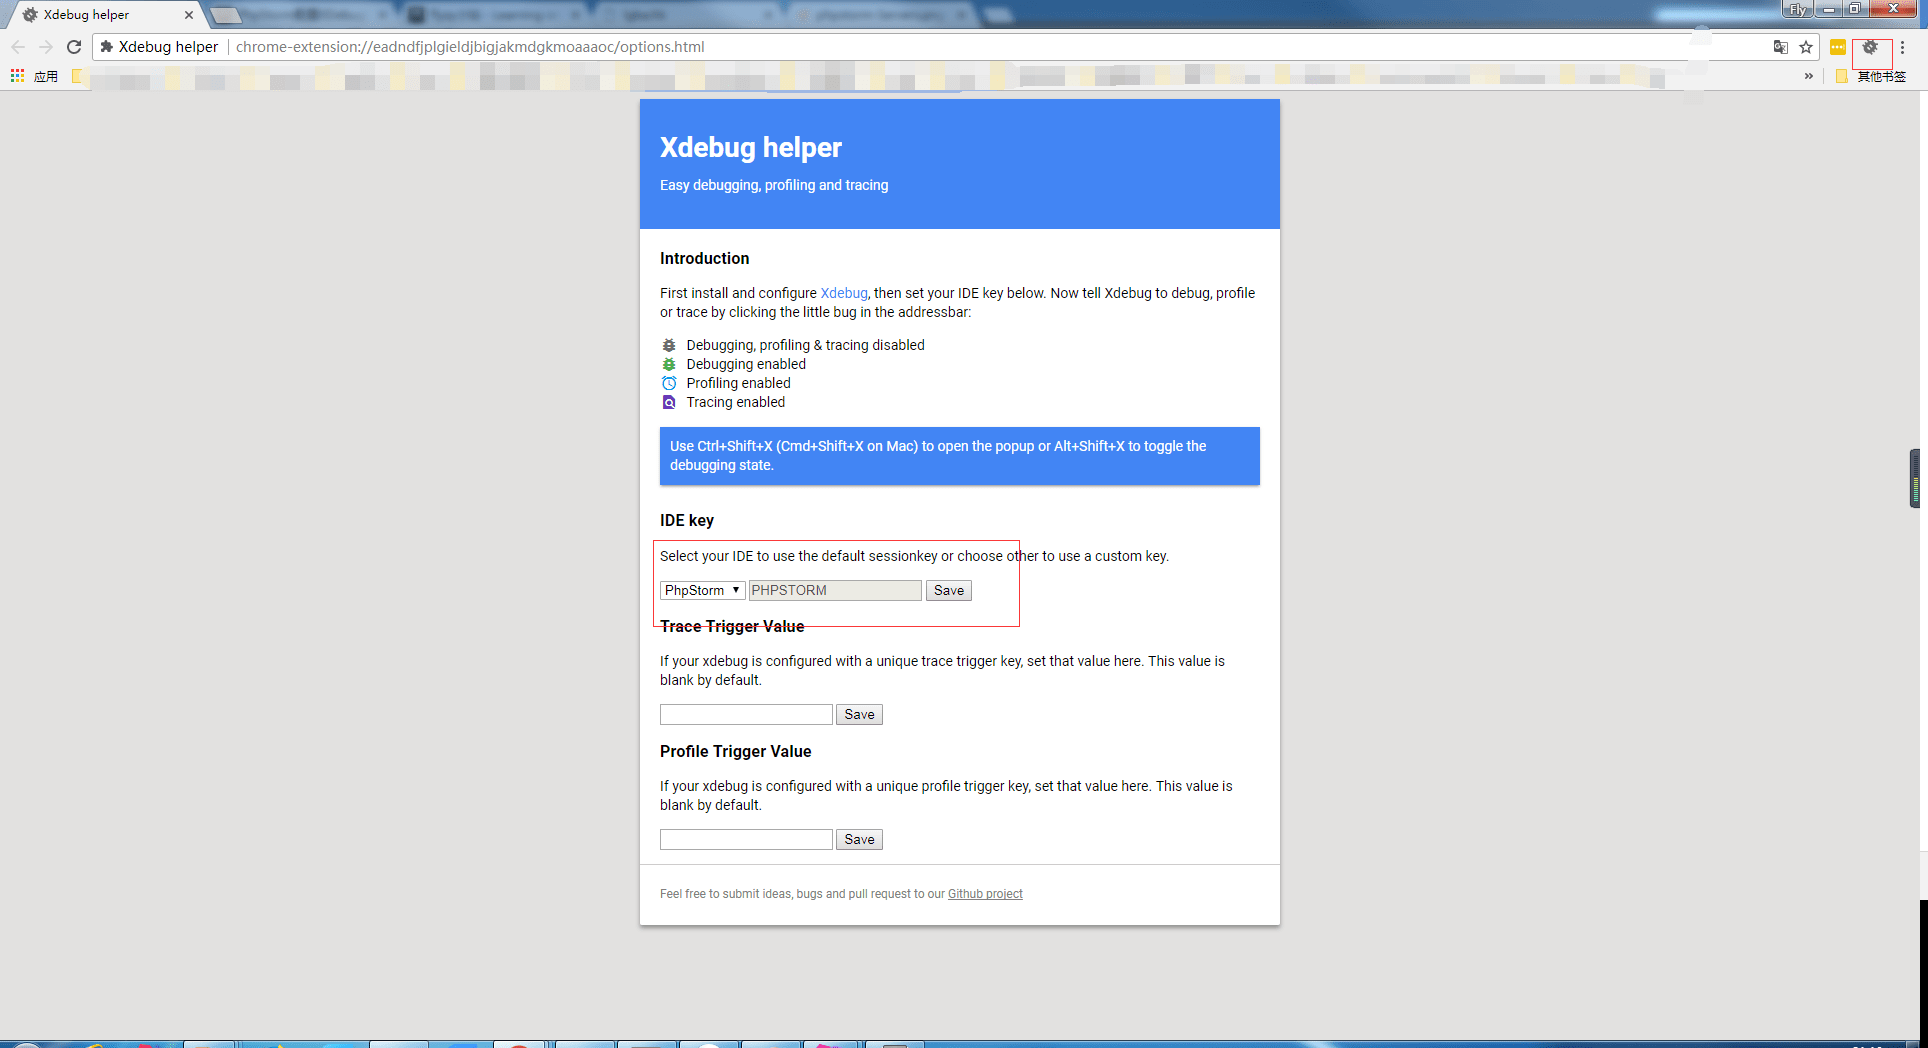
Task: Click the gray disabled bug icon
Action: (669, 345)
